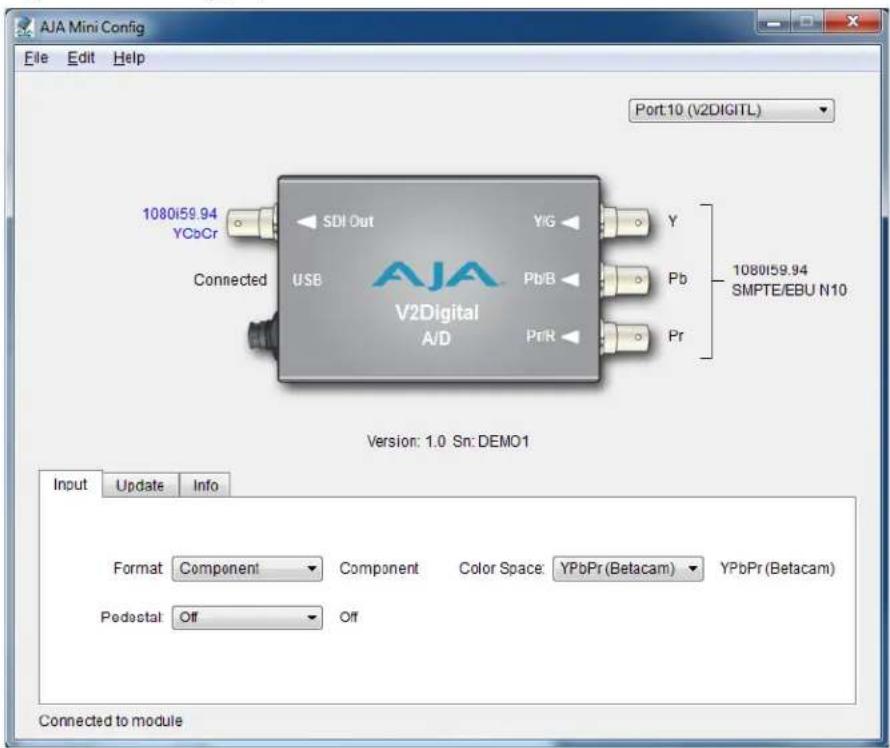The width and height of the screenshot is (890, 748).
Task: Minimize the AJA Mini Config window
Action: point(773,23)
